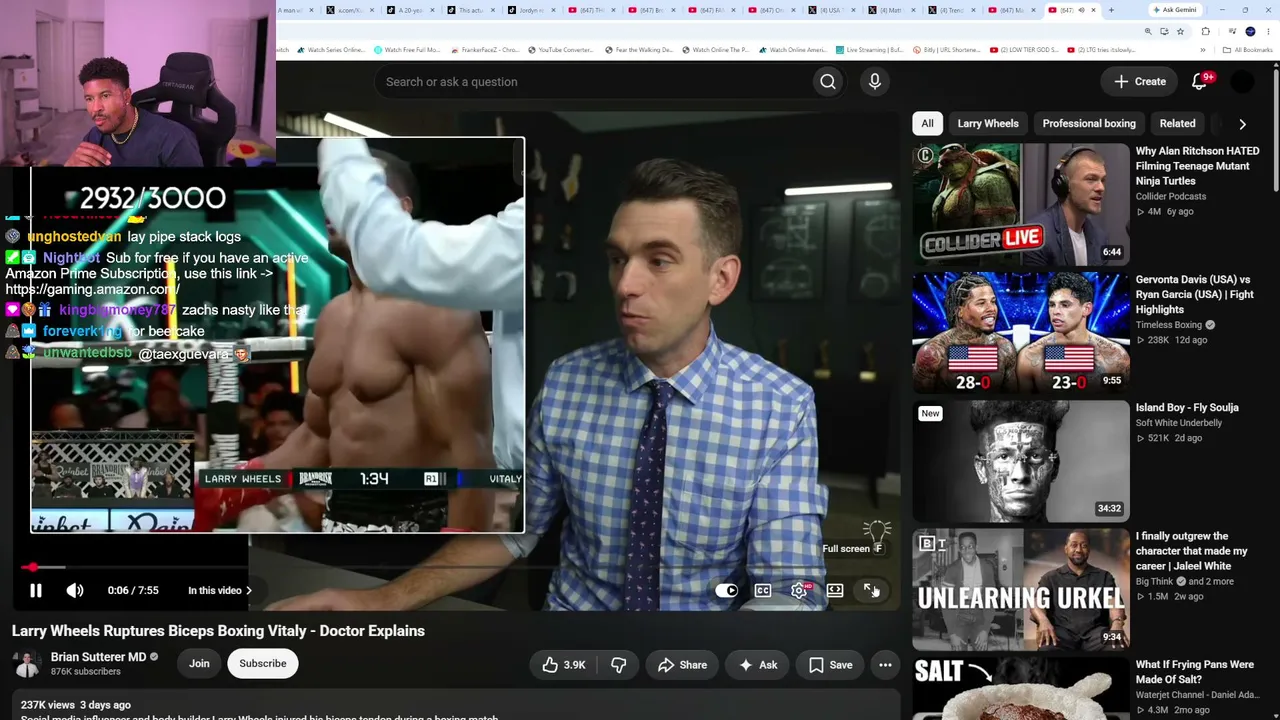
Task: Select the 'Related' filter chip
Action: 1177,124
